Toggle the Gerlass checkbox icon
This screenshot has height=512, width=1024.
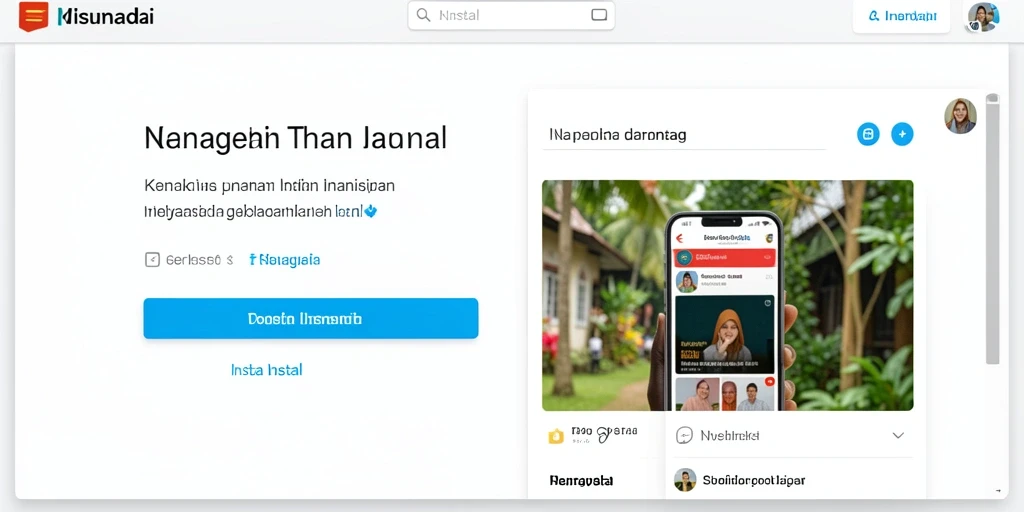tap(152, 260)
